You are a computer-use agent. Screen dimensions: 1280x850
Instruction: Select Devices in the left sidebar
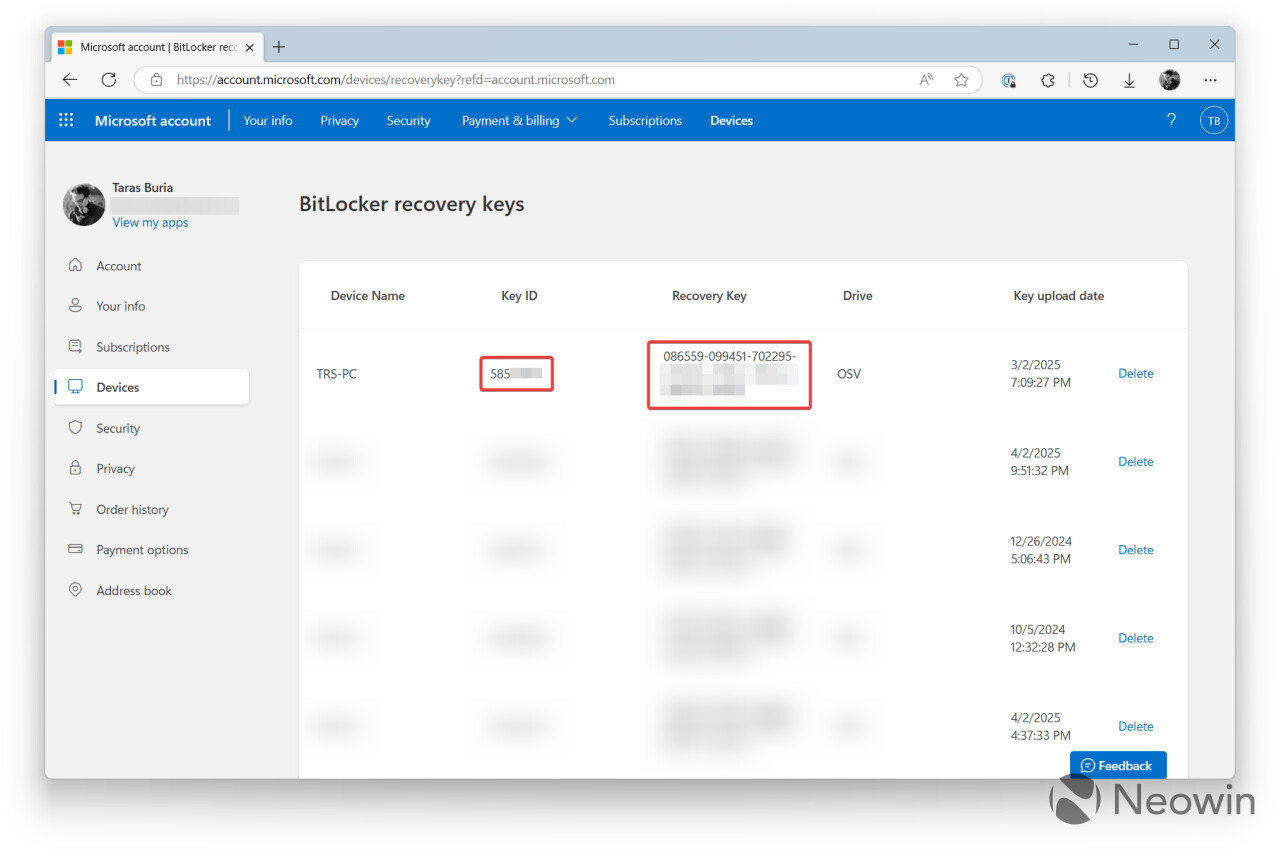151,387
